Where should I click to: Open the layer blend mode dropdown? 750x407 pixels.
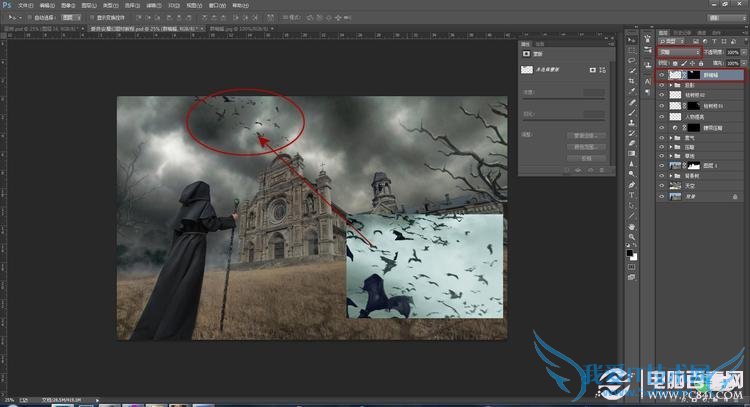[679, 52]
